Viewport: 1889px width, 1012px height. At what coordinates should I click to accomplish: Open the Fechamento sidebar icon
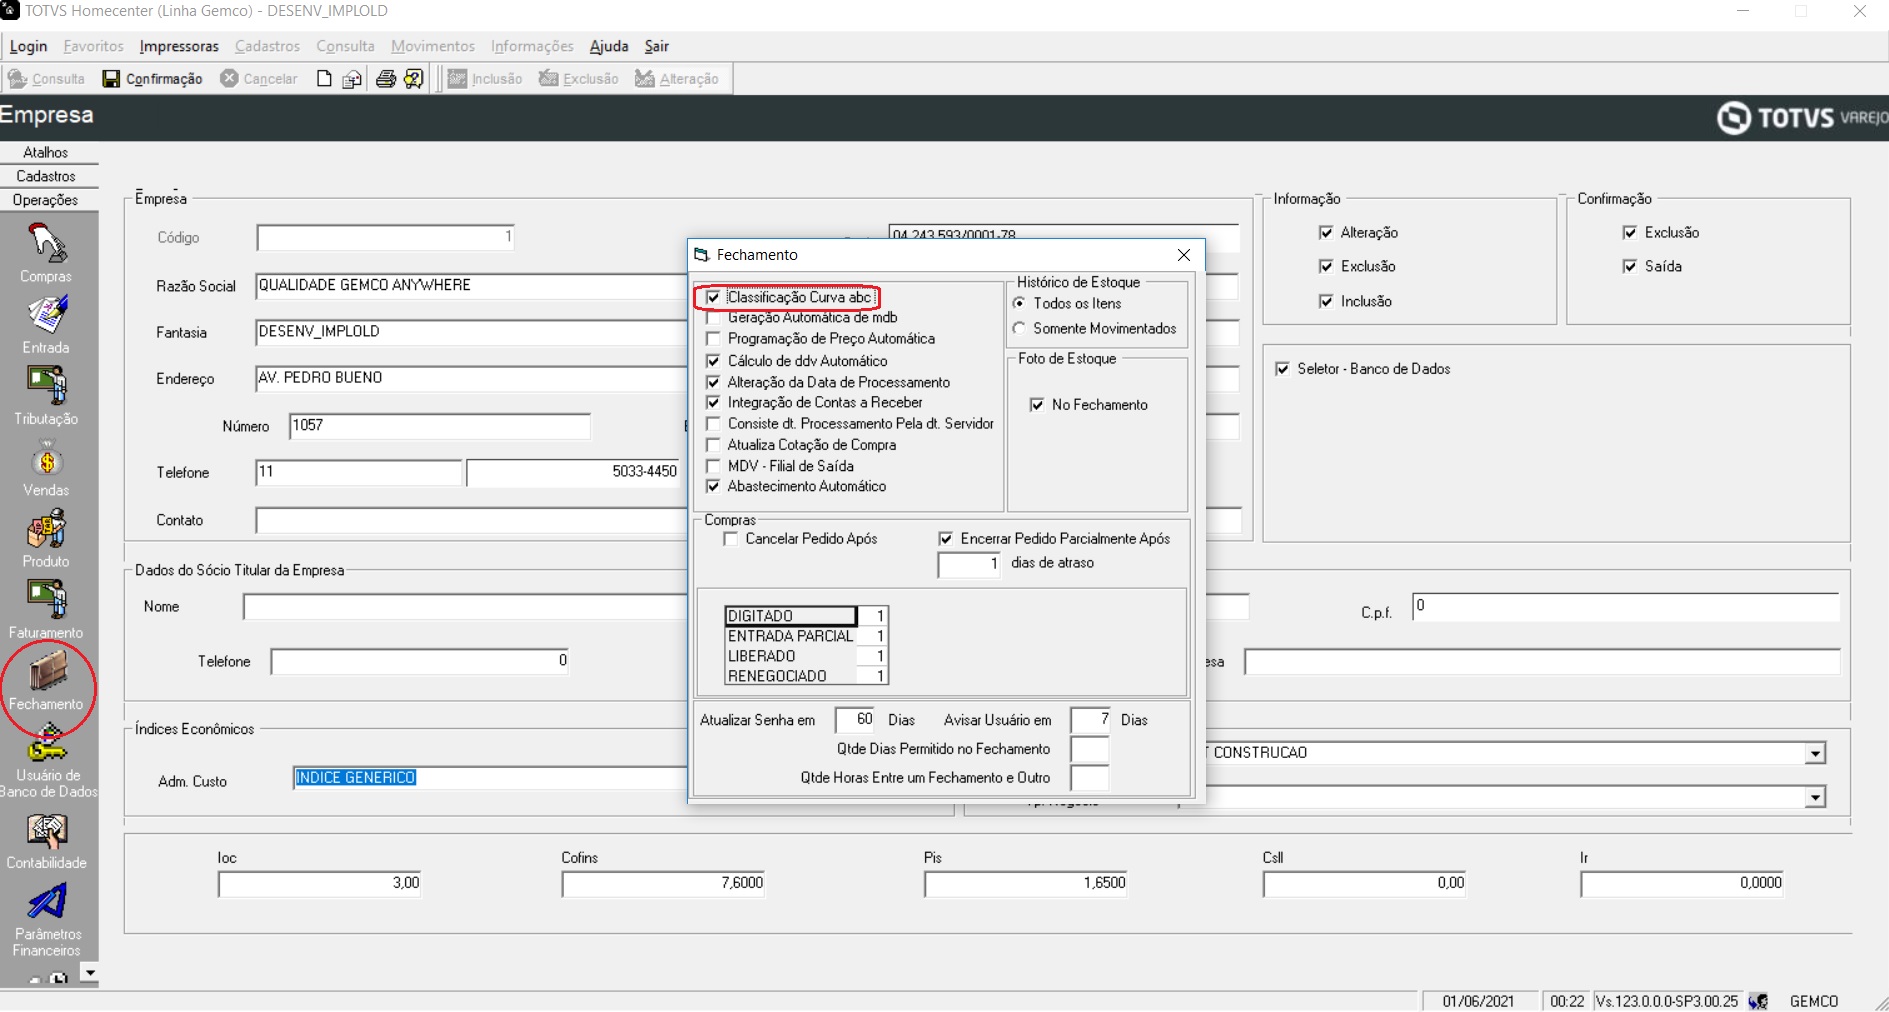(46, 681)
